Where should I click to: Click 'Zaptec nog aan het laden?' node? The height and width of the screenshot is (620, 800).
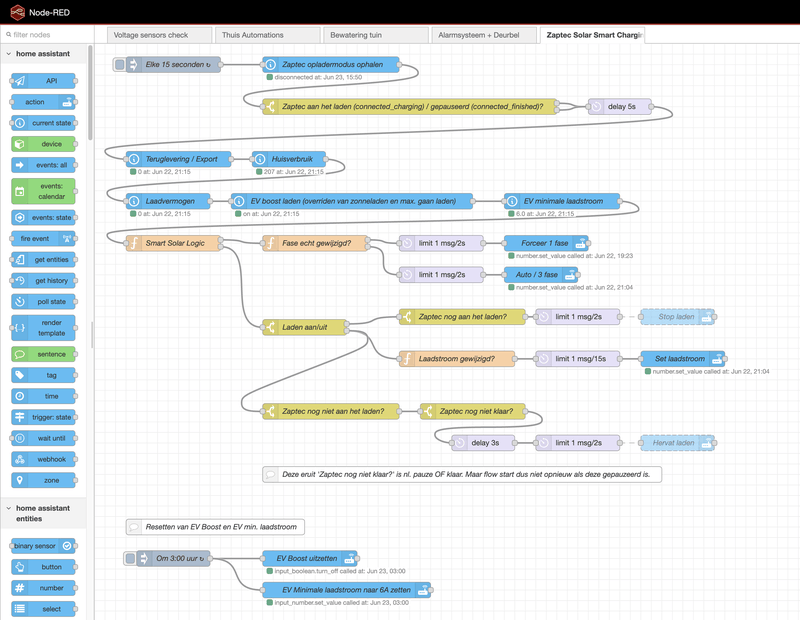(x=462, y=317)
